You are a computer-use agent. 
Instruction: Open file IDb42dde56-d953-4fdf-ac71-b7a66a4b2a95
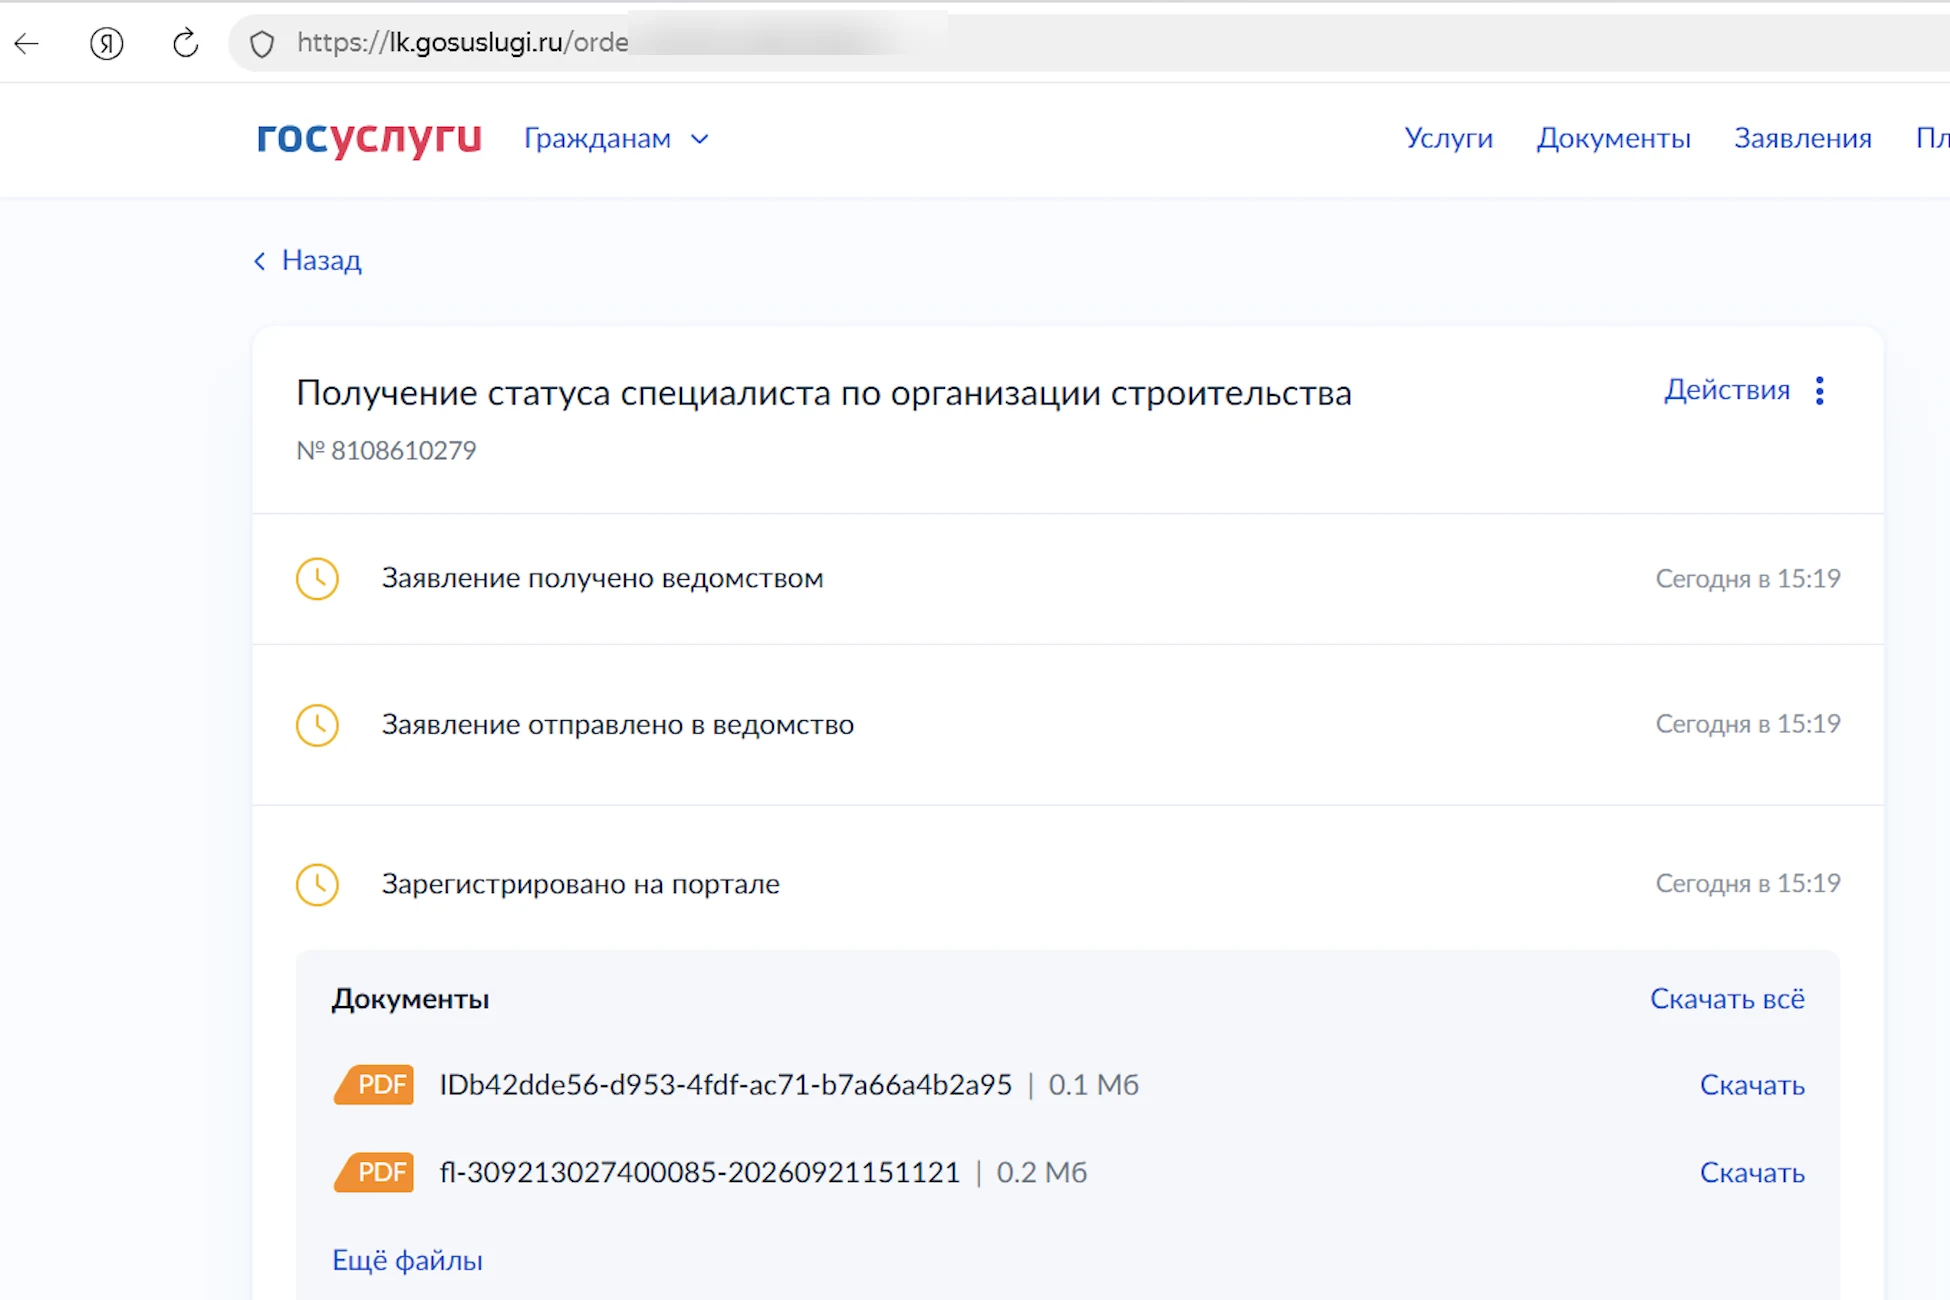[x=726, y=1085]
